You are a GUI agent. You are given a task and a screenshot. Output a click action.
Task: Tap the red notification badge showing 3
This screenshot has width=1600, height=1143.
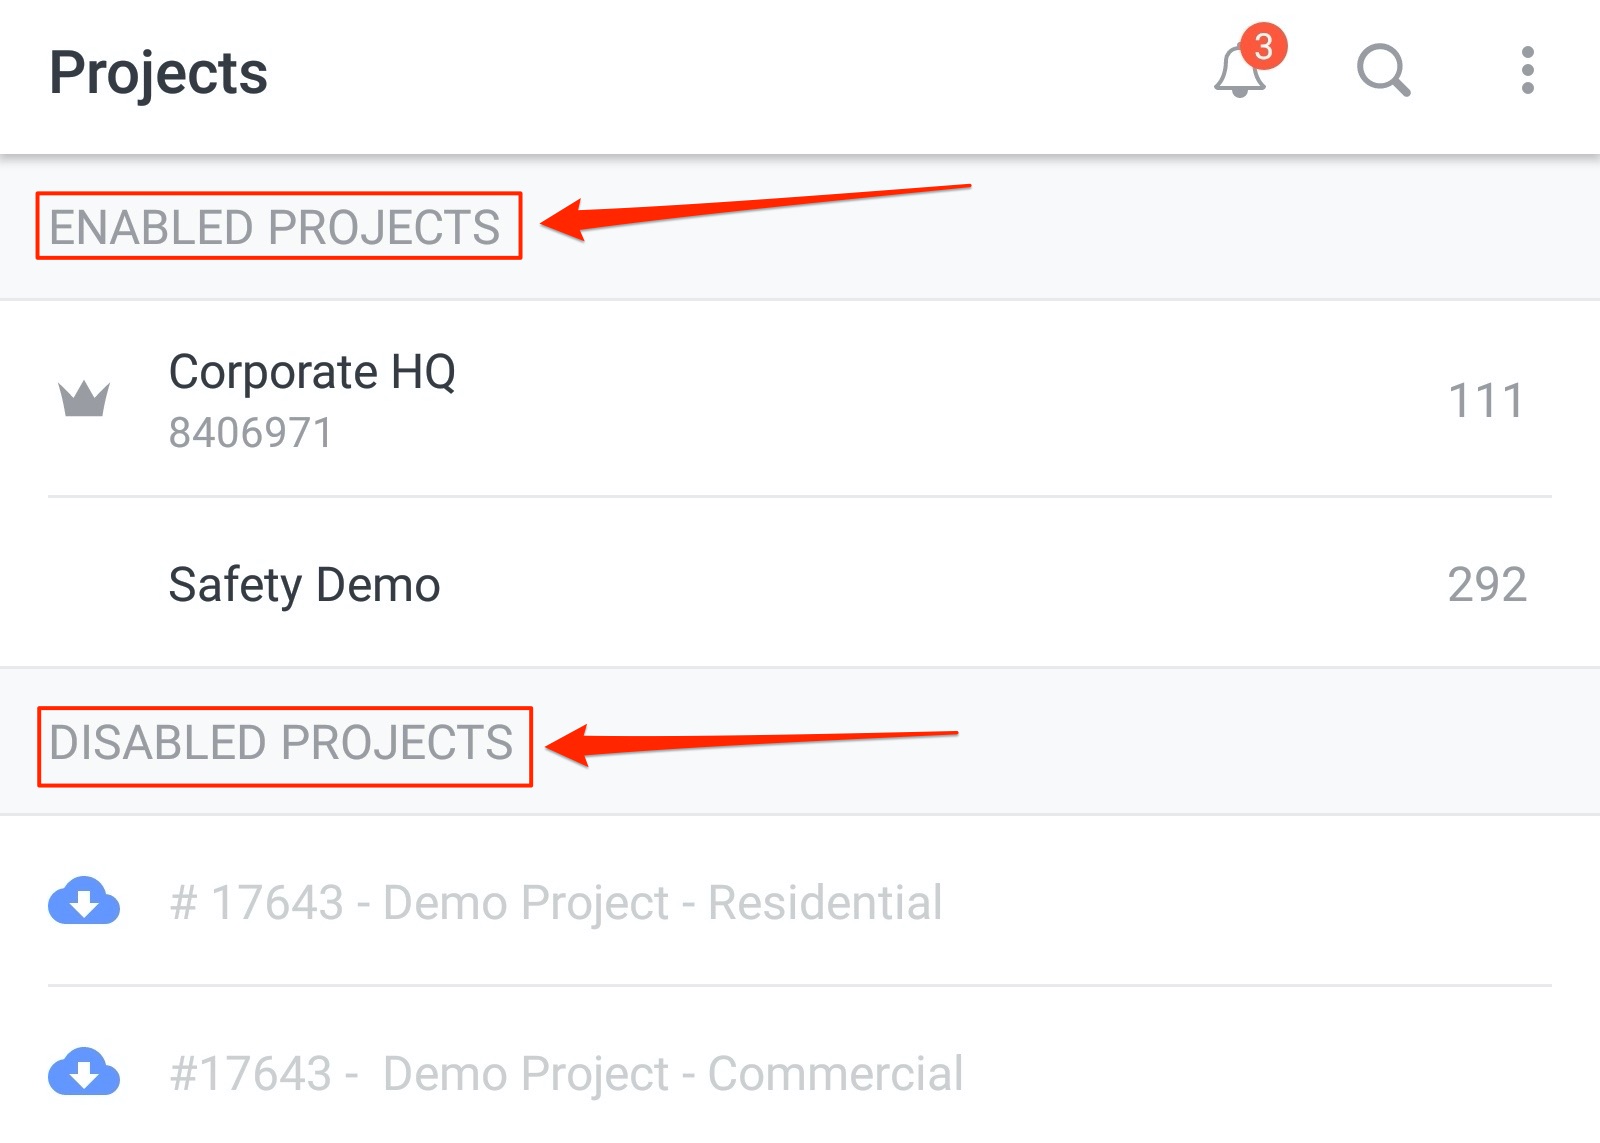point(1263,46)
